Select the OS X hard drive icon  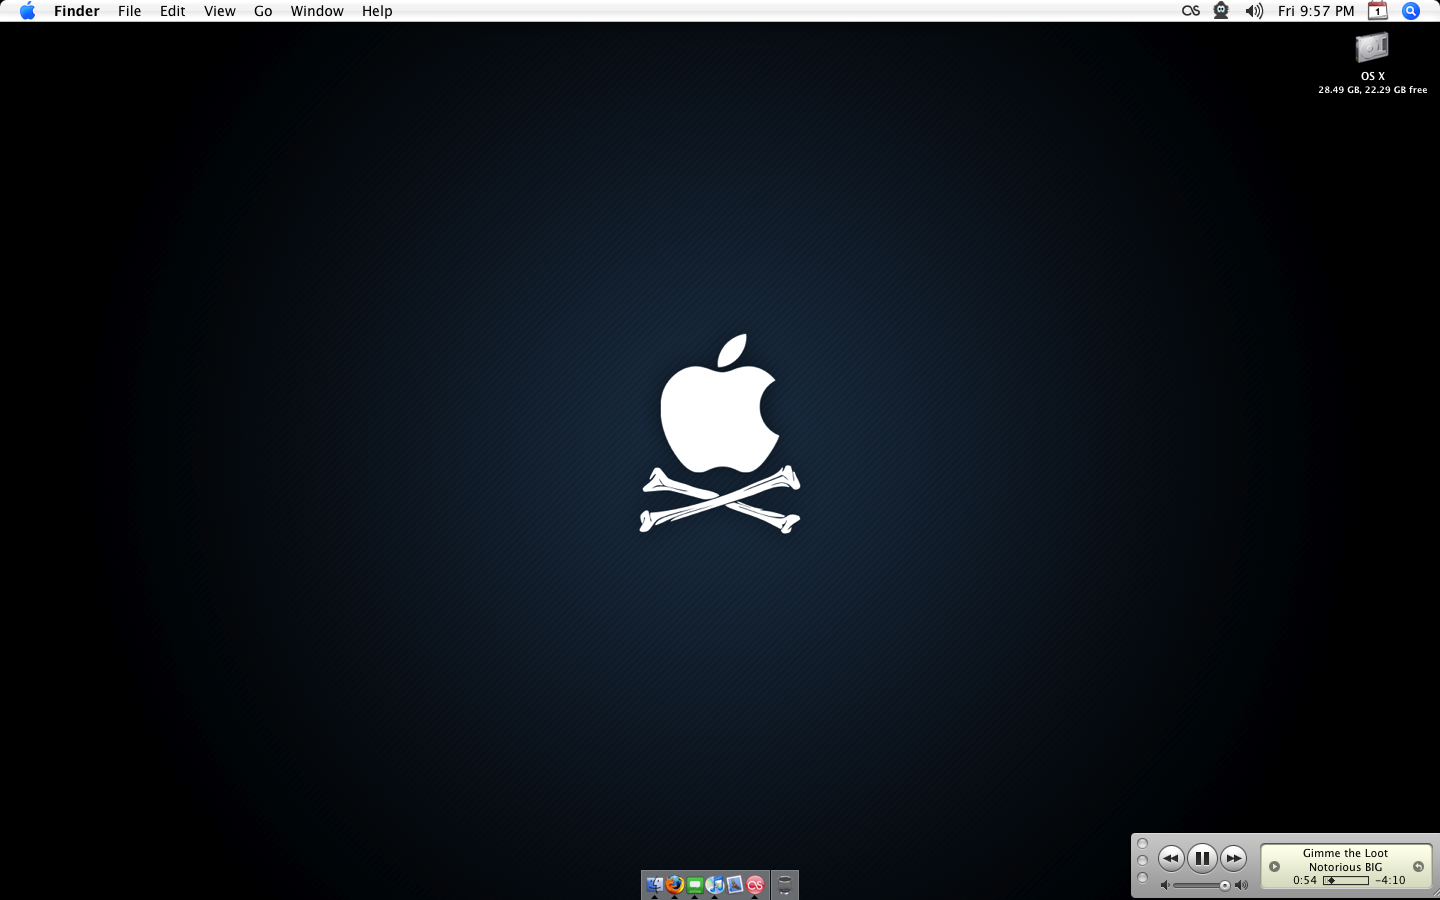pos(1372,47)
